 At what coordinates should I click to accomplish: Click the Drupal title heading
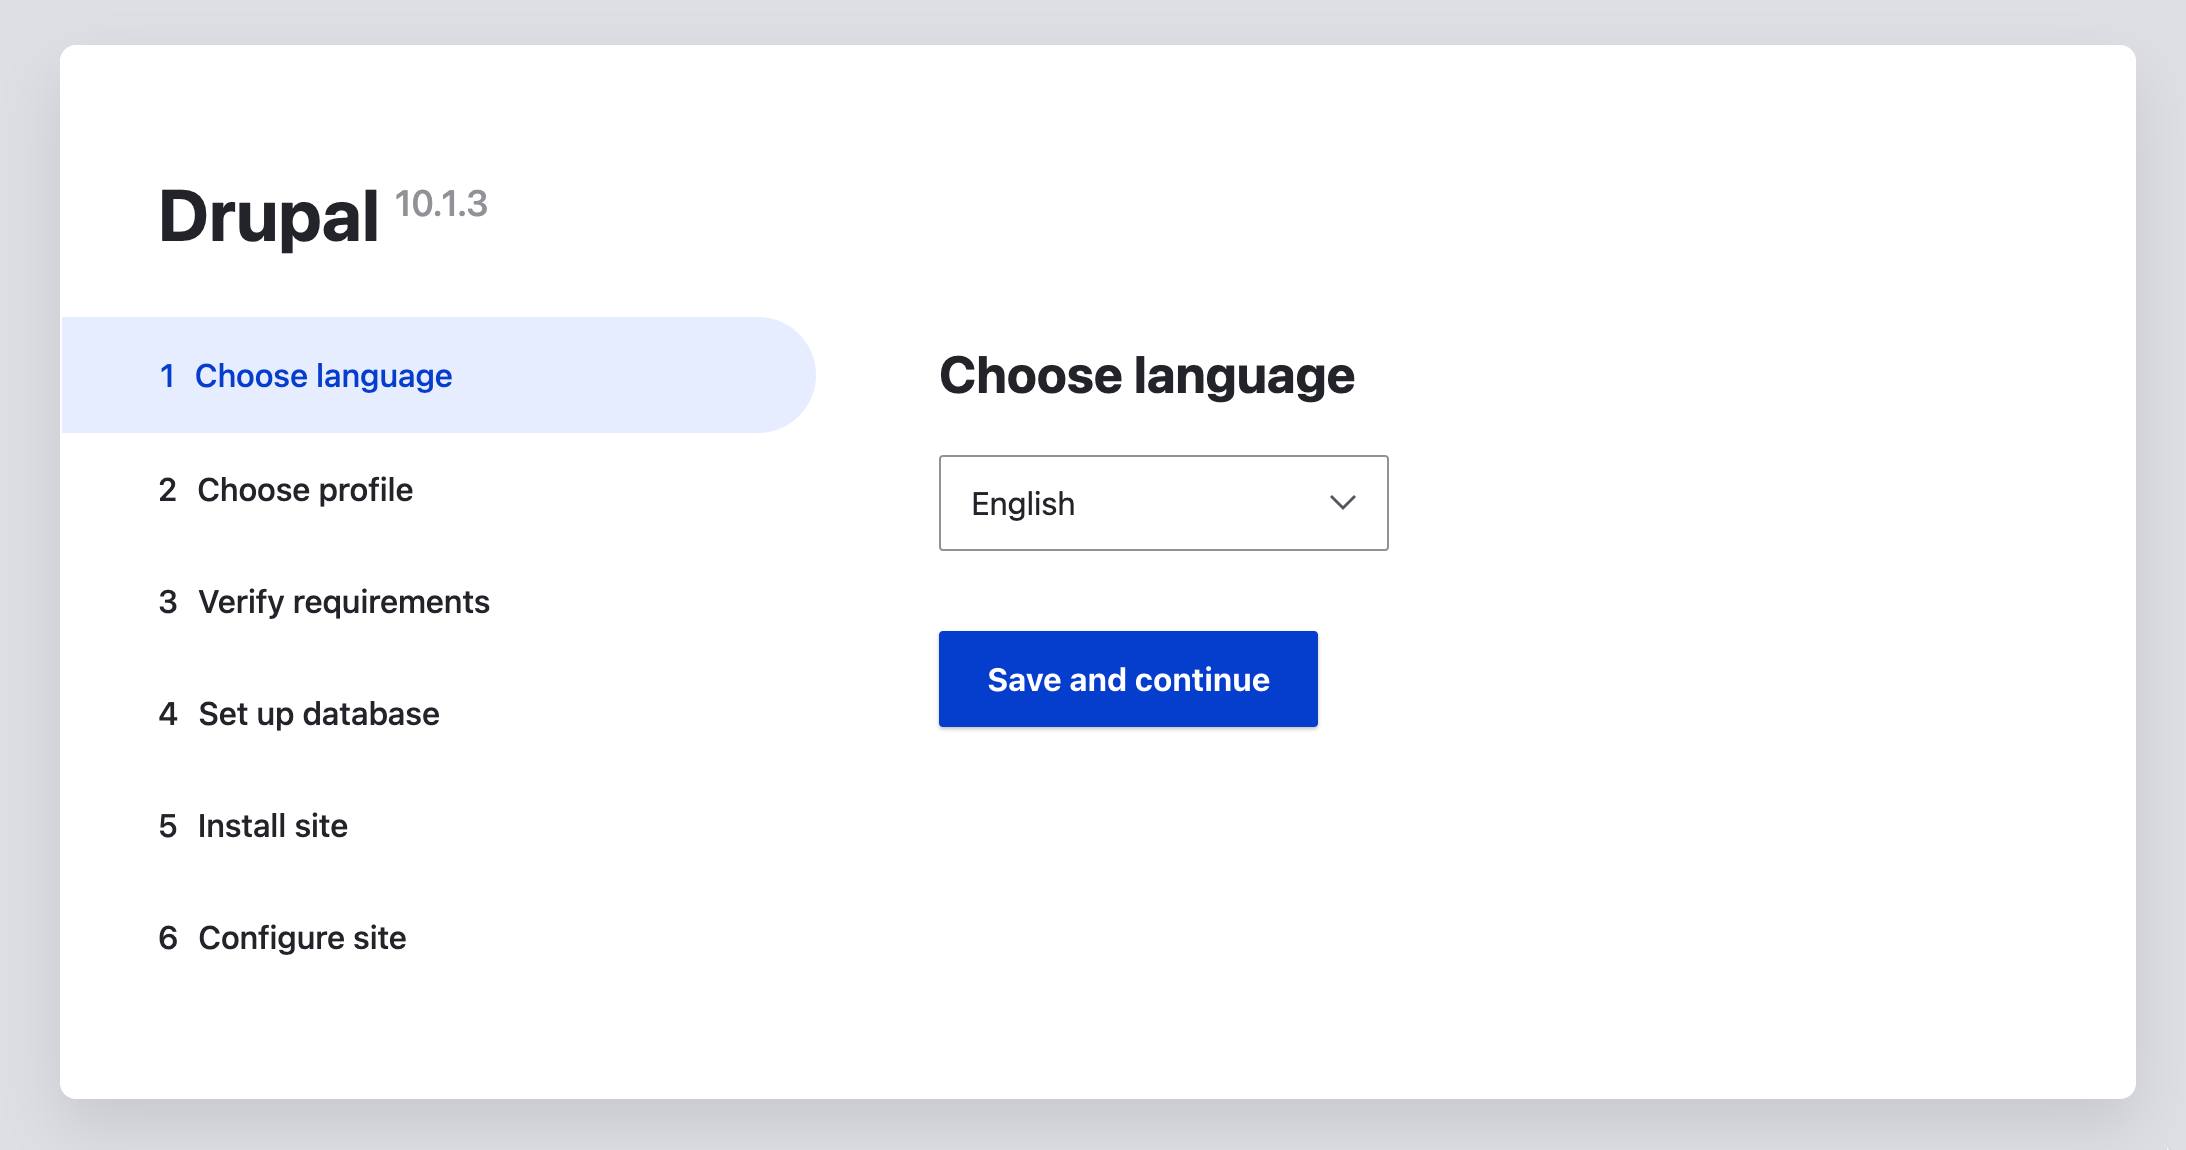point(268,216)
